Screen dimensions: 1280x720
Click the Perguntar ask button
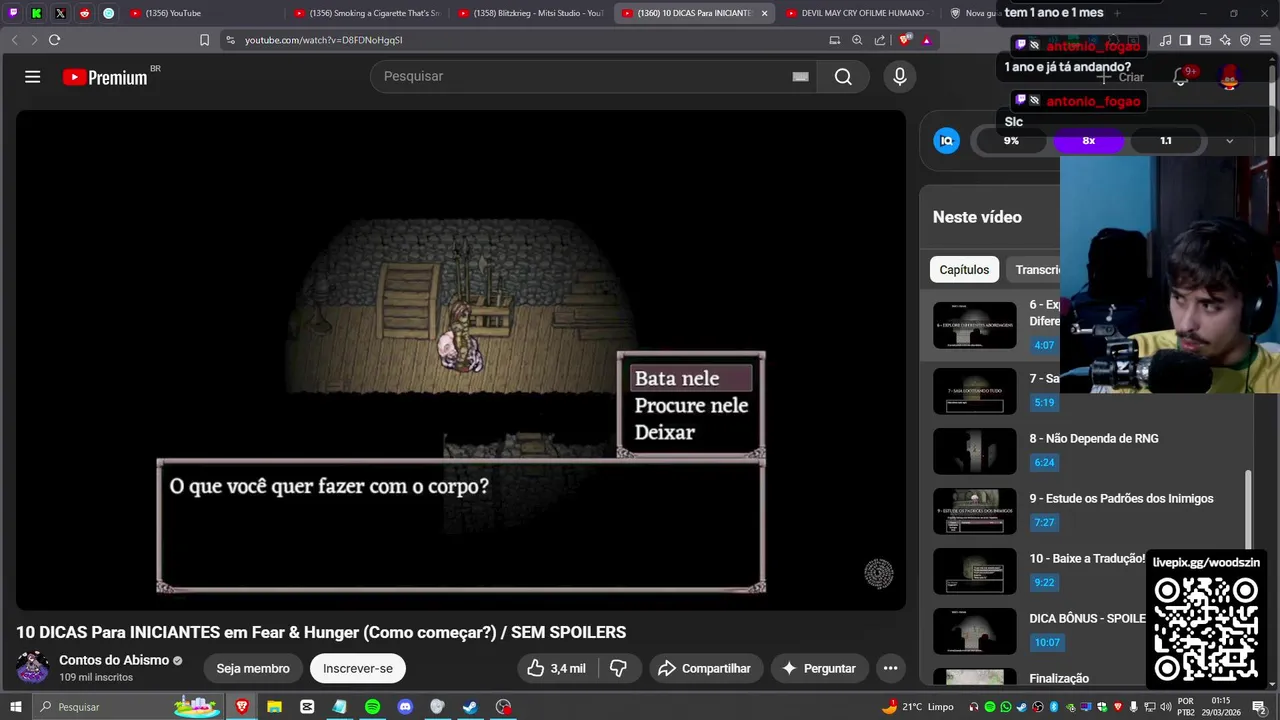819,668
